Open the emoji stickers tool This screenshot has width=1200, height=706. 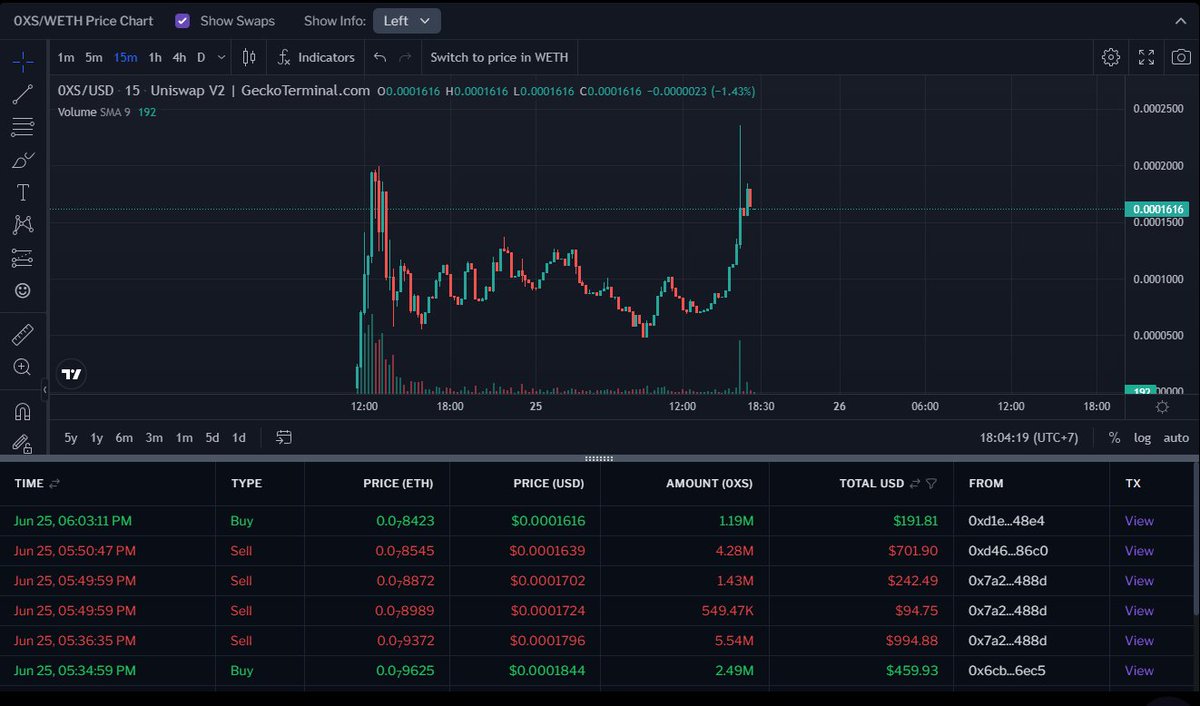coord(22,290)
